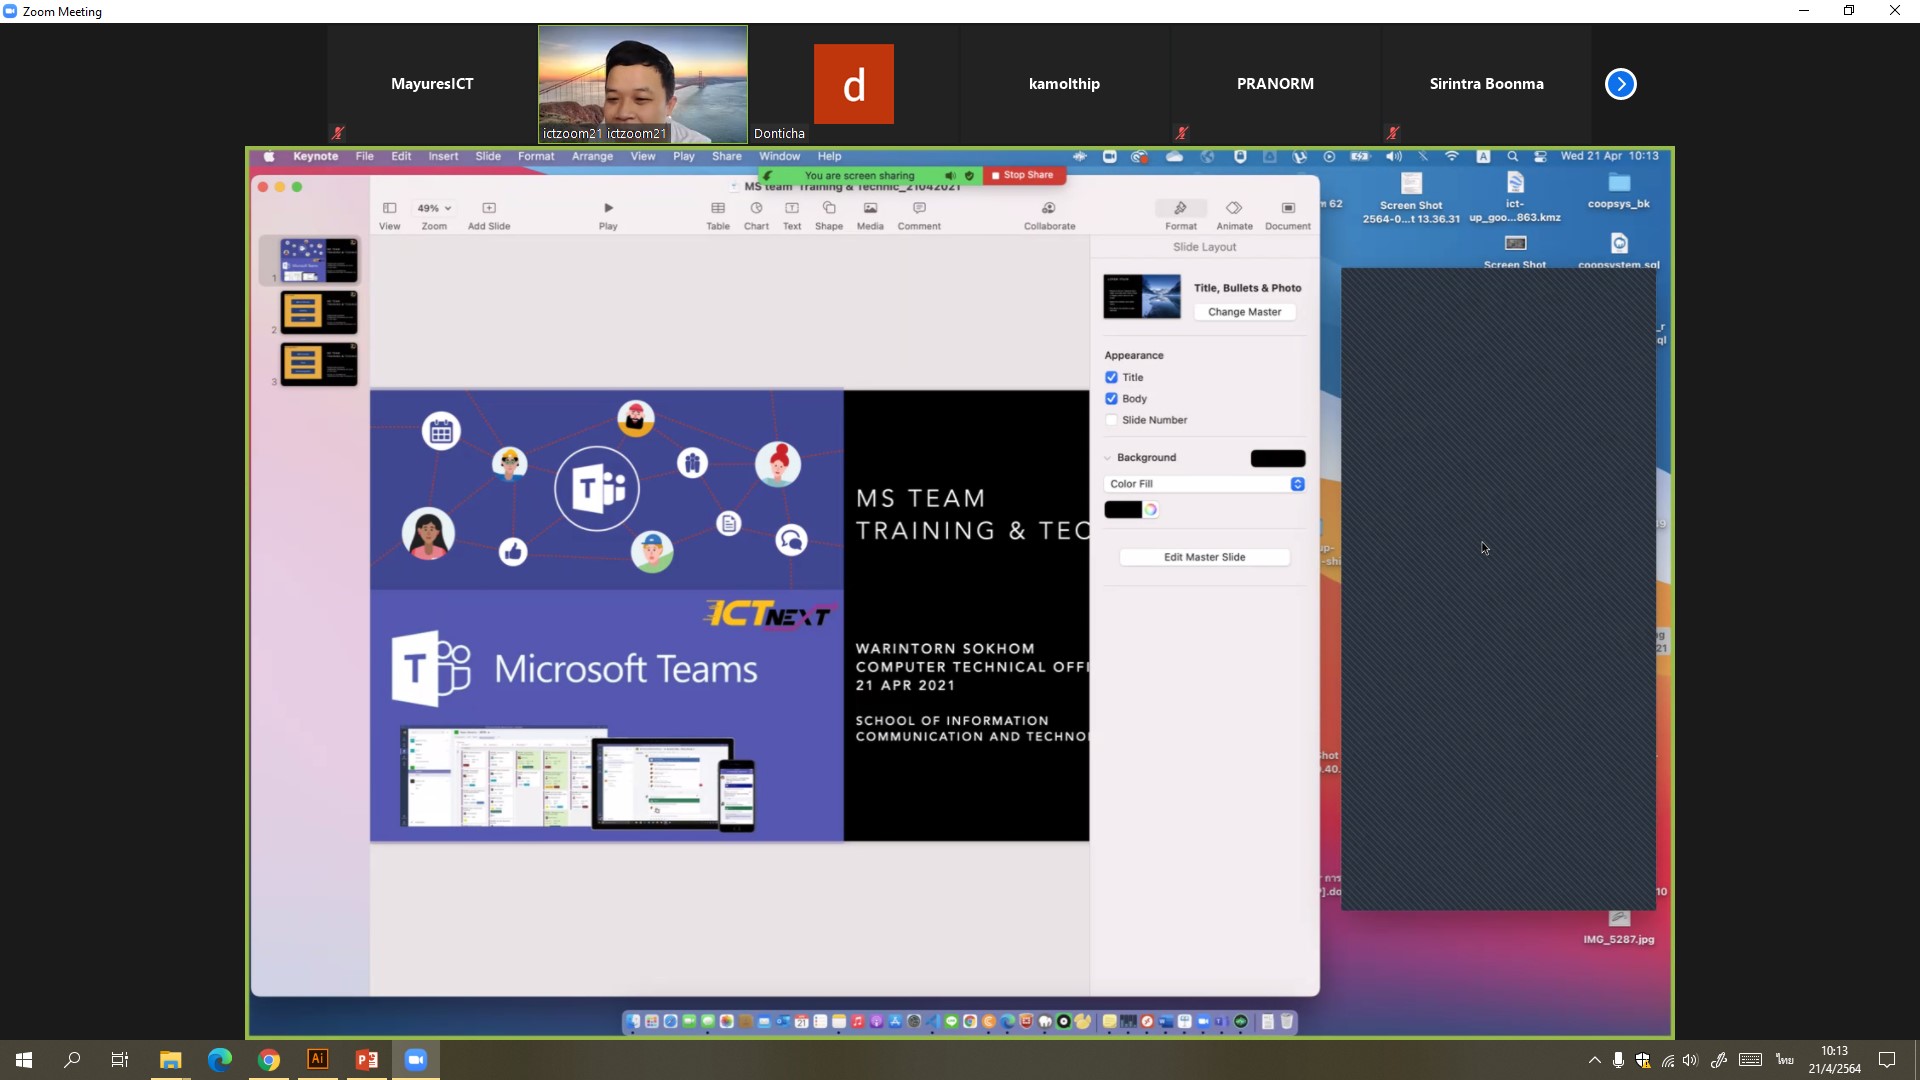Open Spotlight search in Mac menu bar
The width and height of the screenshot is (1920, 1080).
(1512, 156)
